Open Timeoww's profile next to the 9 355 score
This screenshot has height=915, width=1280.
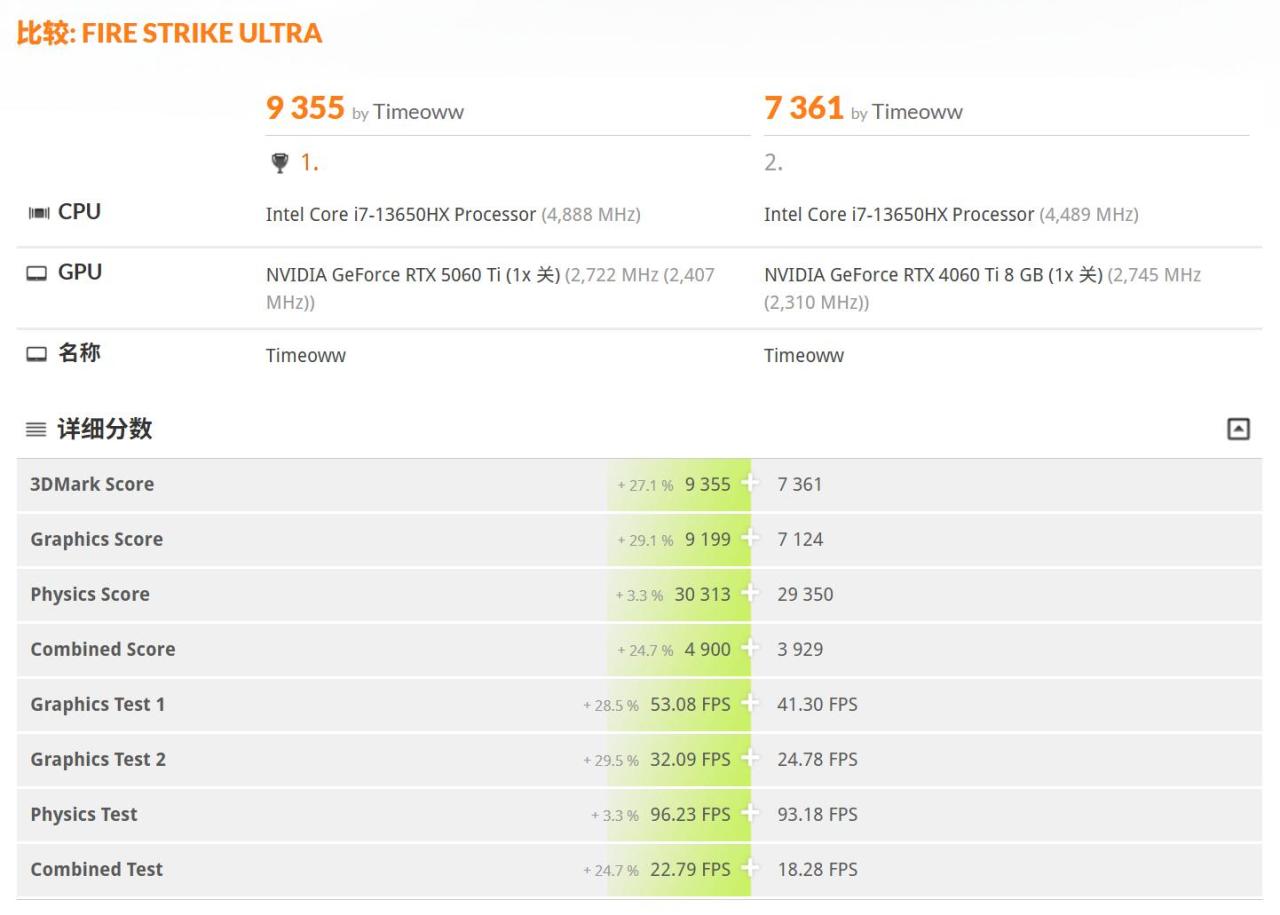[418, 112]
